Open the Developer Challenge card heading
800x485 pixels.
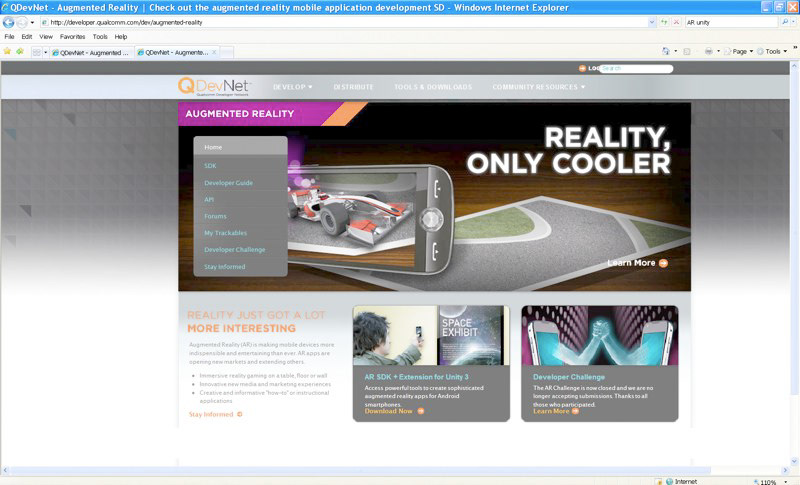click(569, 377)
